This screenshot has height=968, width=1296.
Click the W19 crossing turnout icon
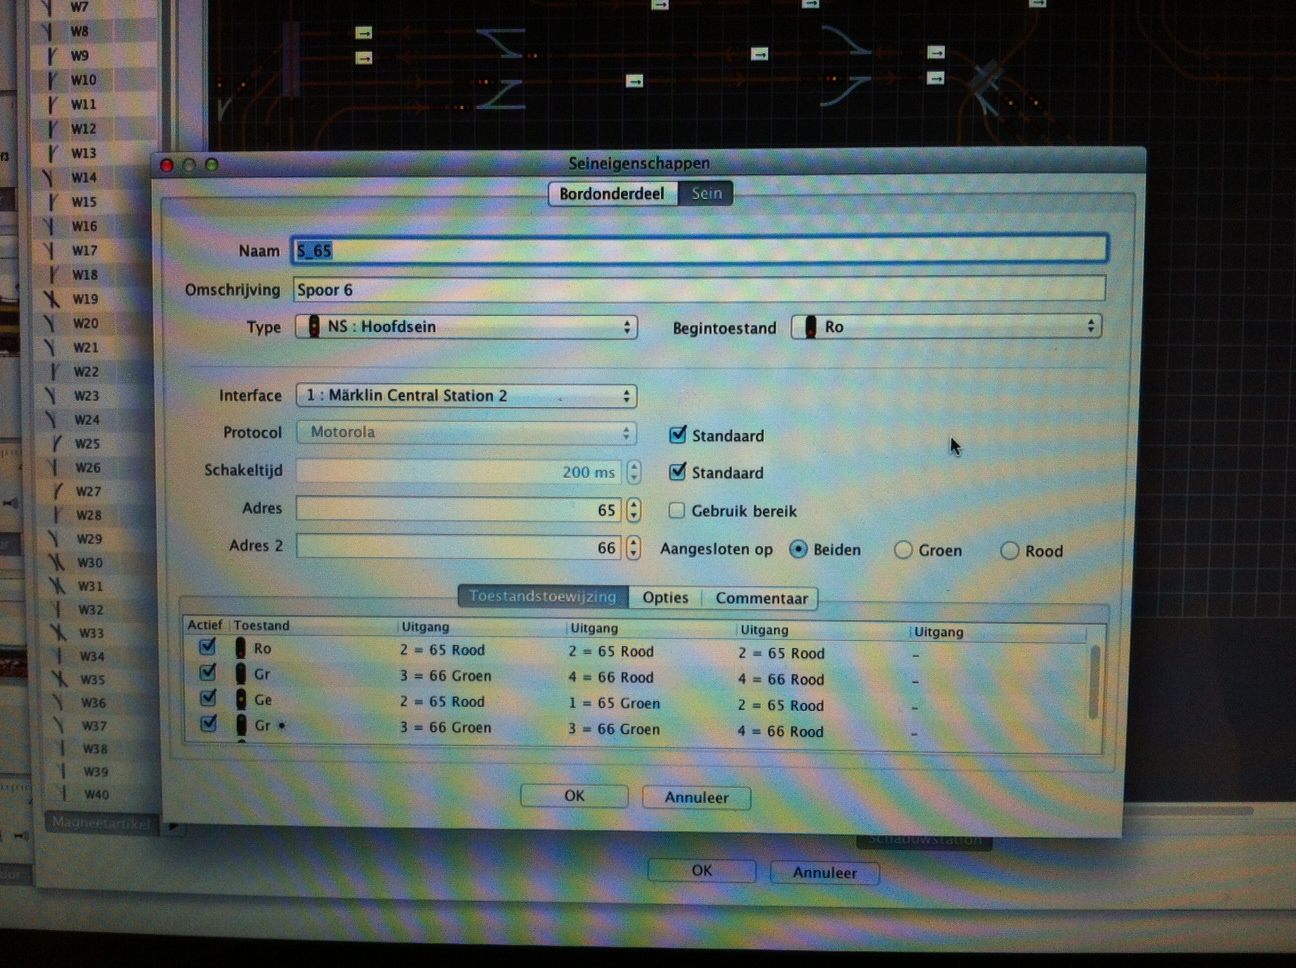click(51, 299)
